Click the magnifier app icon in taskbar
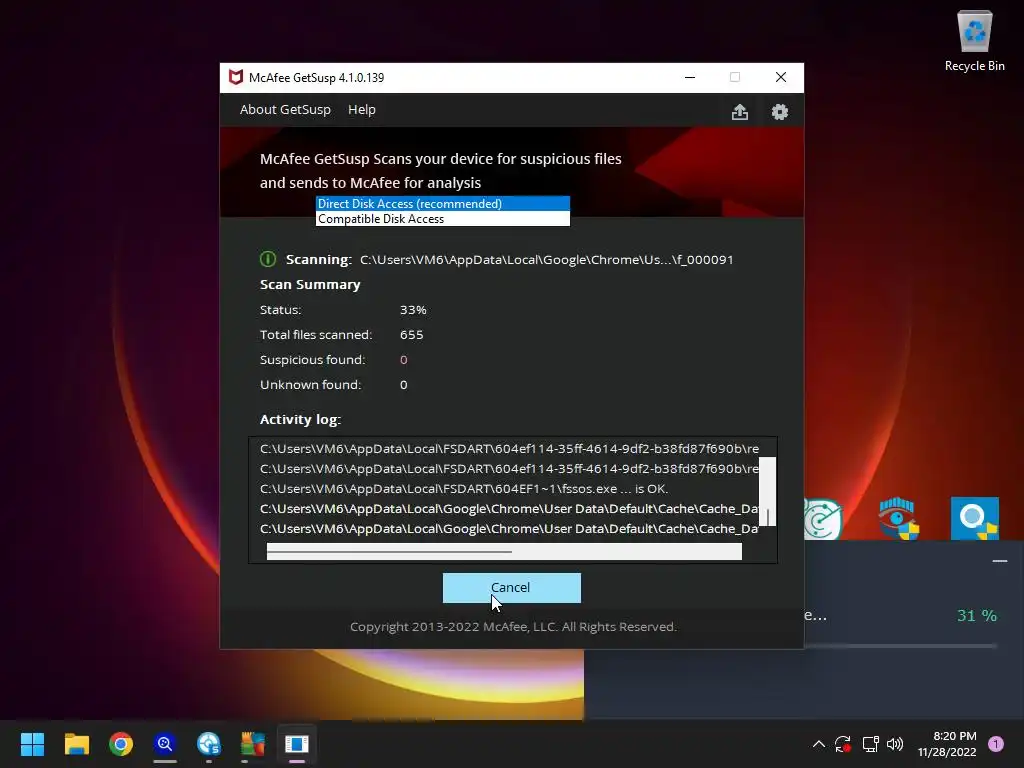This screenshot has height=768, width=1024. pos(165,744)
